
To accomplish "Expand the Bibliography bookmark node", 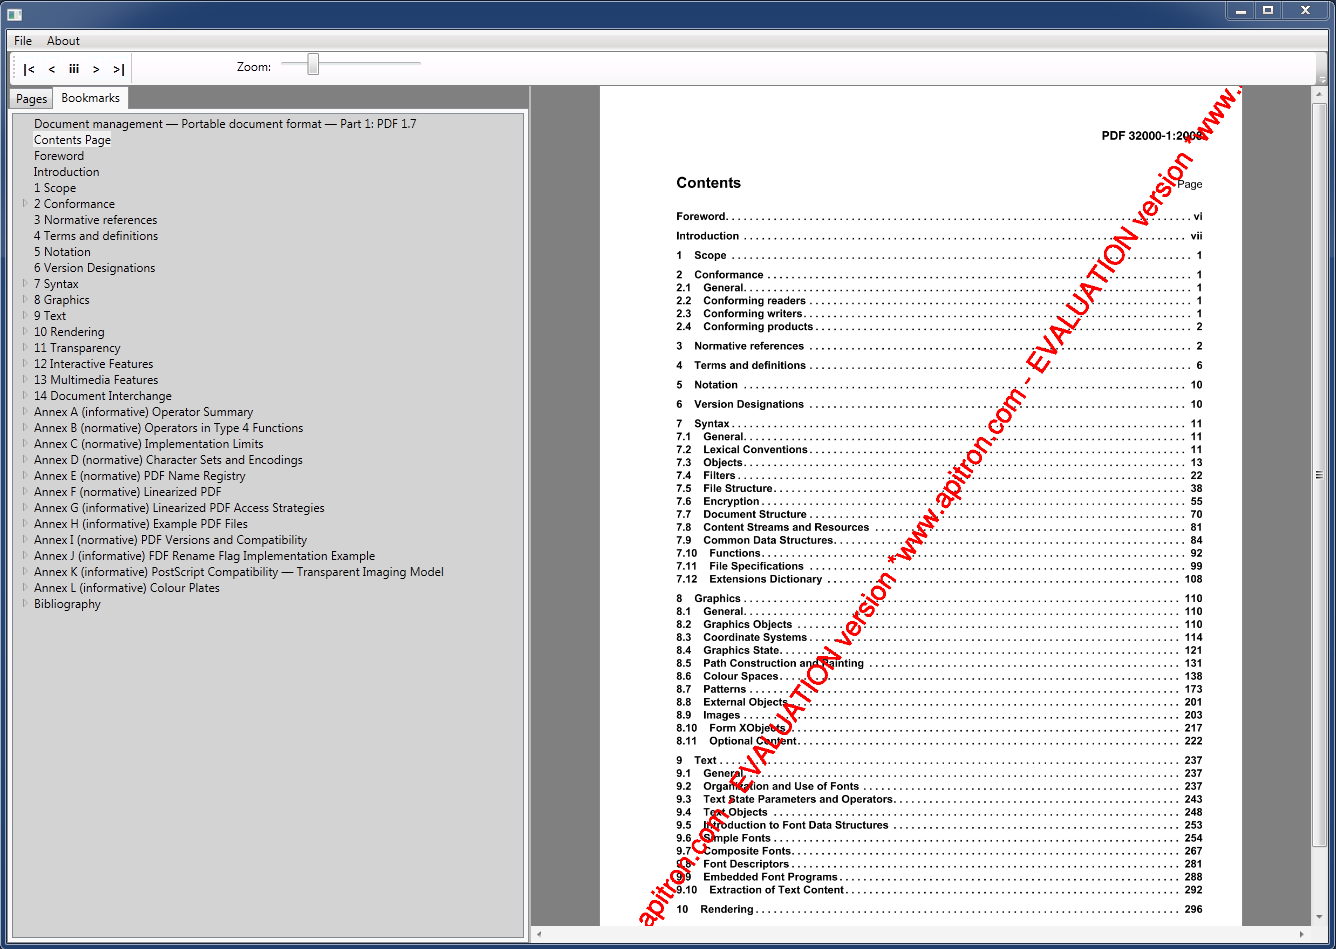I will [x=23, y=604].
